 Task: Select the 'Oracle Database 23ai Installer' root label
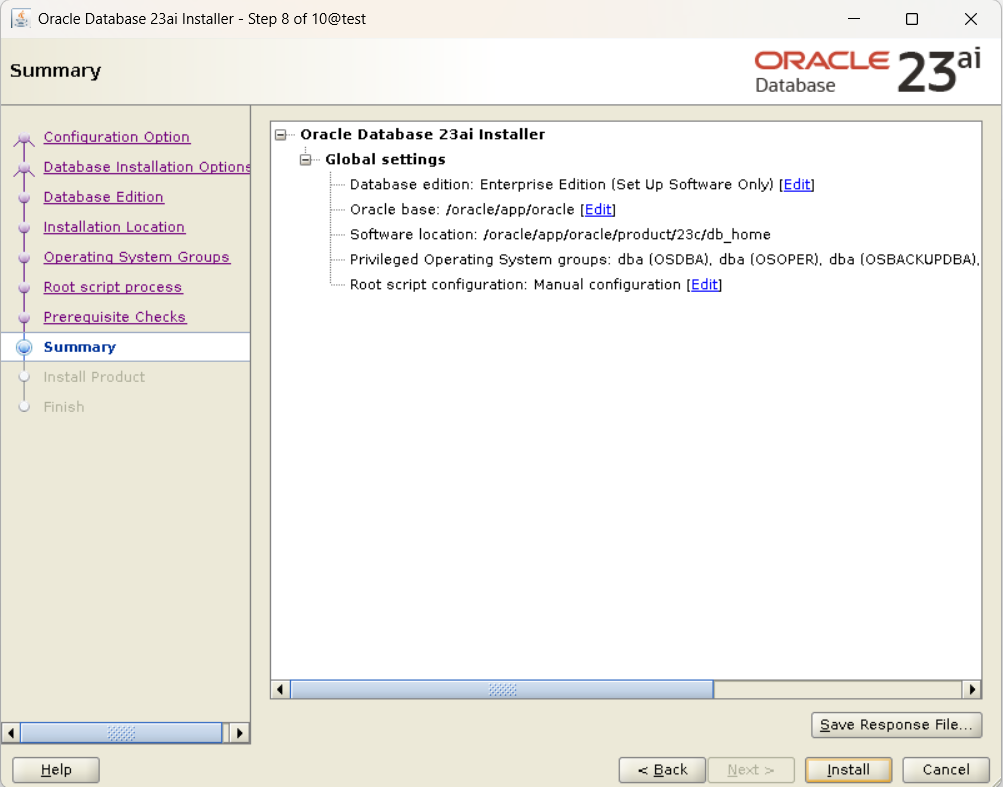tap(422, 134)
